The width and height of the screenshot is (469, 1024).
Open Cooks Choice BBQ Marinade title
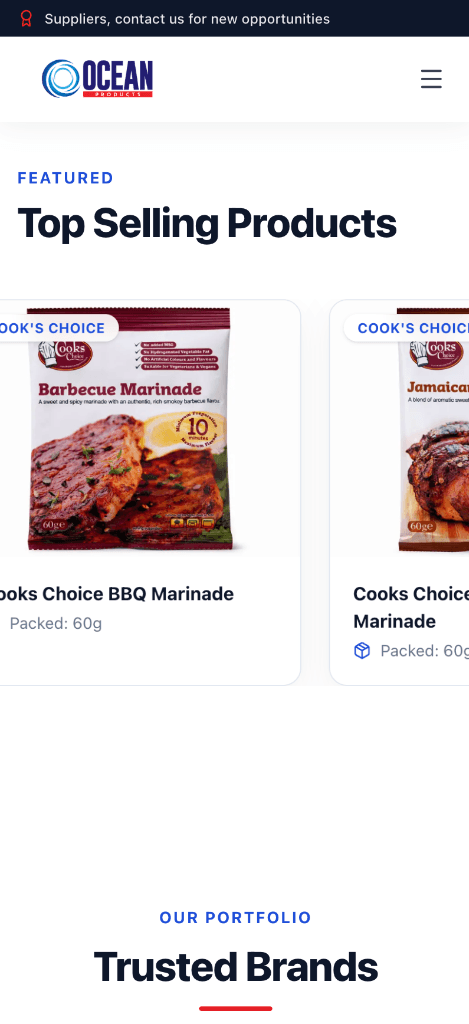(x=115, y=594)
